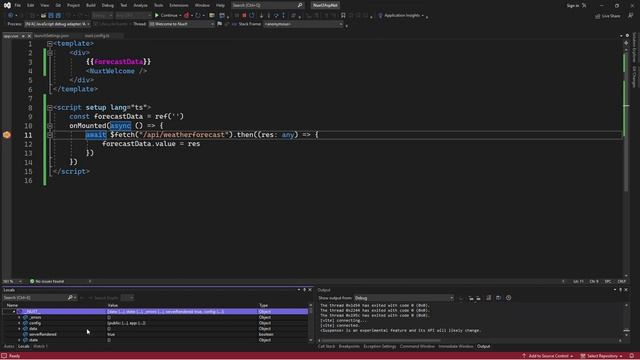Collapse the div block on line 2
This screenshot has width=640, height=360.
[49, 53]
